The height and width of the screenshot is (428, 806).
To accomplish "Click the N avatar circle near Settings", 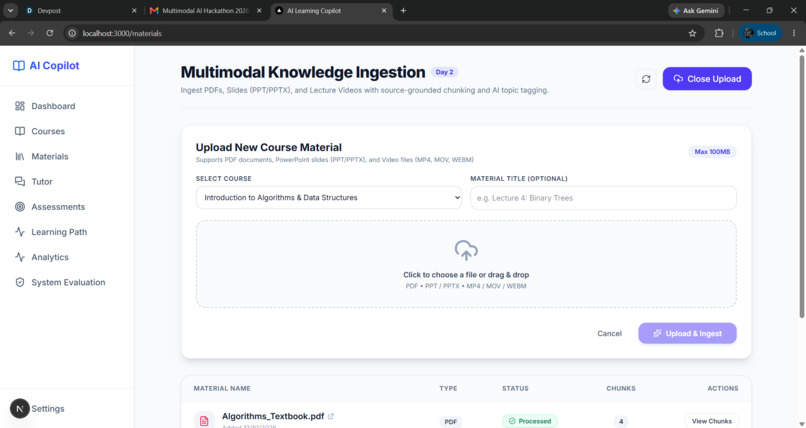I will pos(20,409).
